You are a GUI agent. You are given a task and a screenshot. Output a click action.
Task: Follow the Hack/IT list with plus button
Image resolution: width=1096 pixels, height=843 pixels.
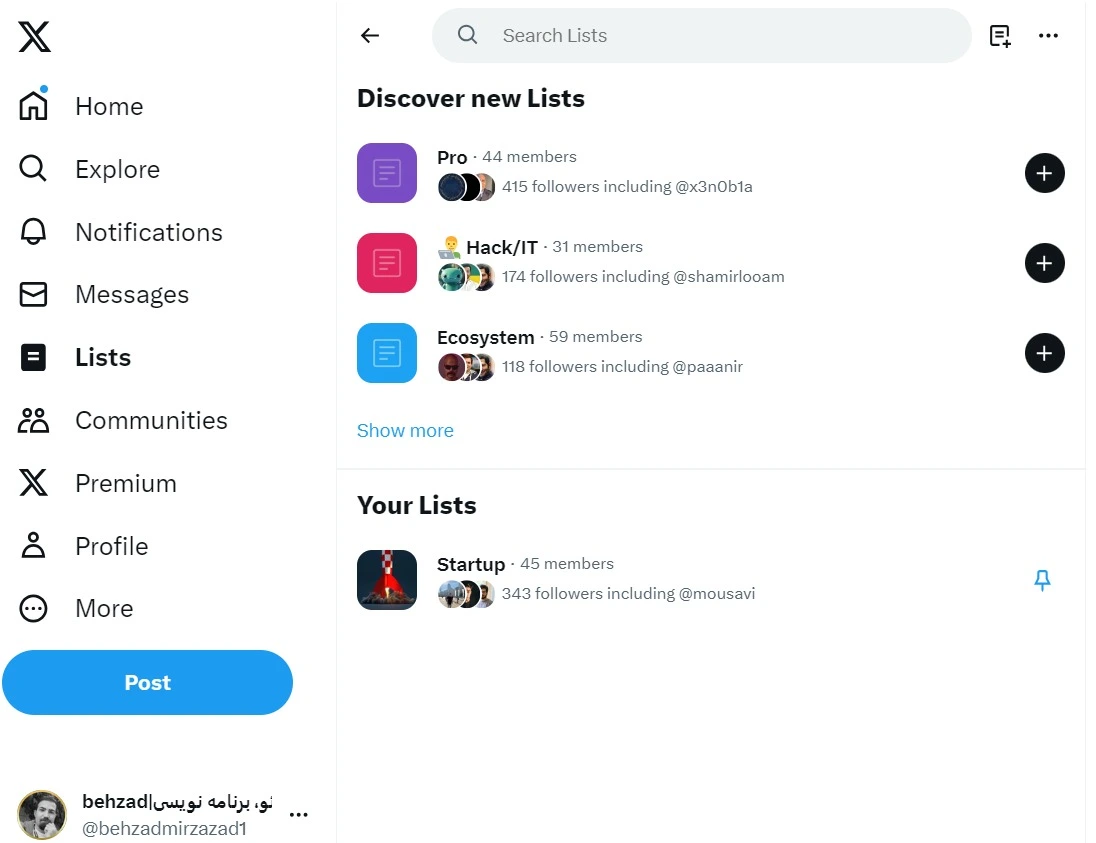(x=1044, y=263)
